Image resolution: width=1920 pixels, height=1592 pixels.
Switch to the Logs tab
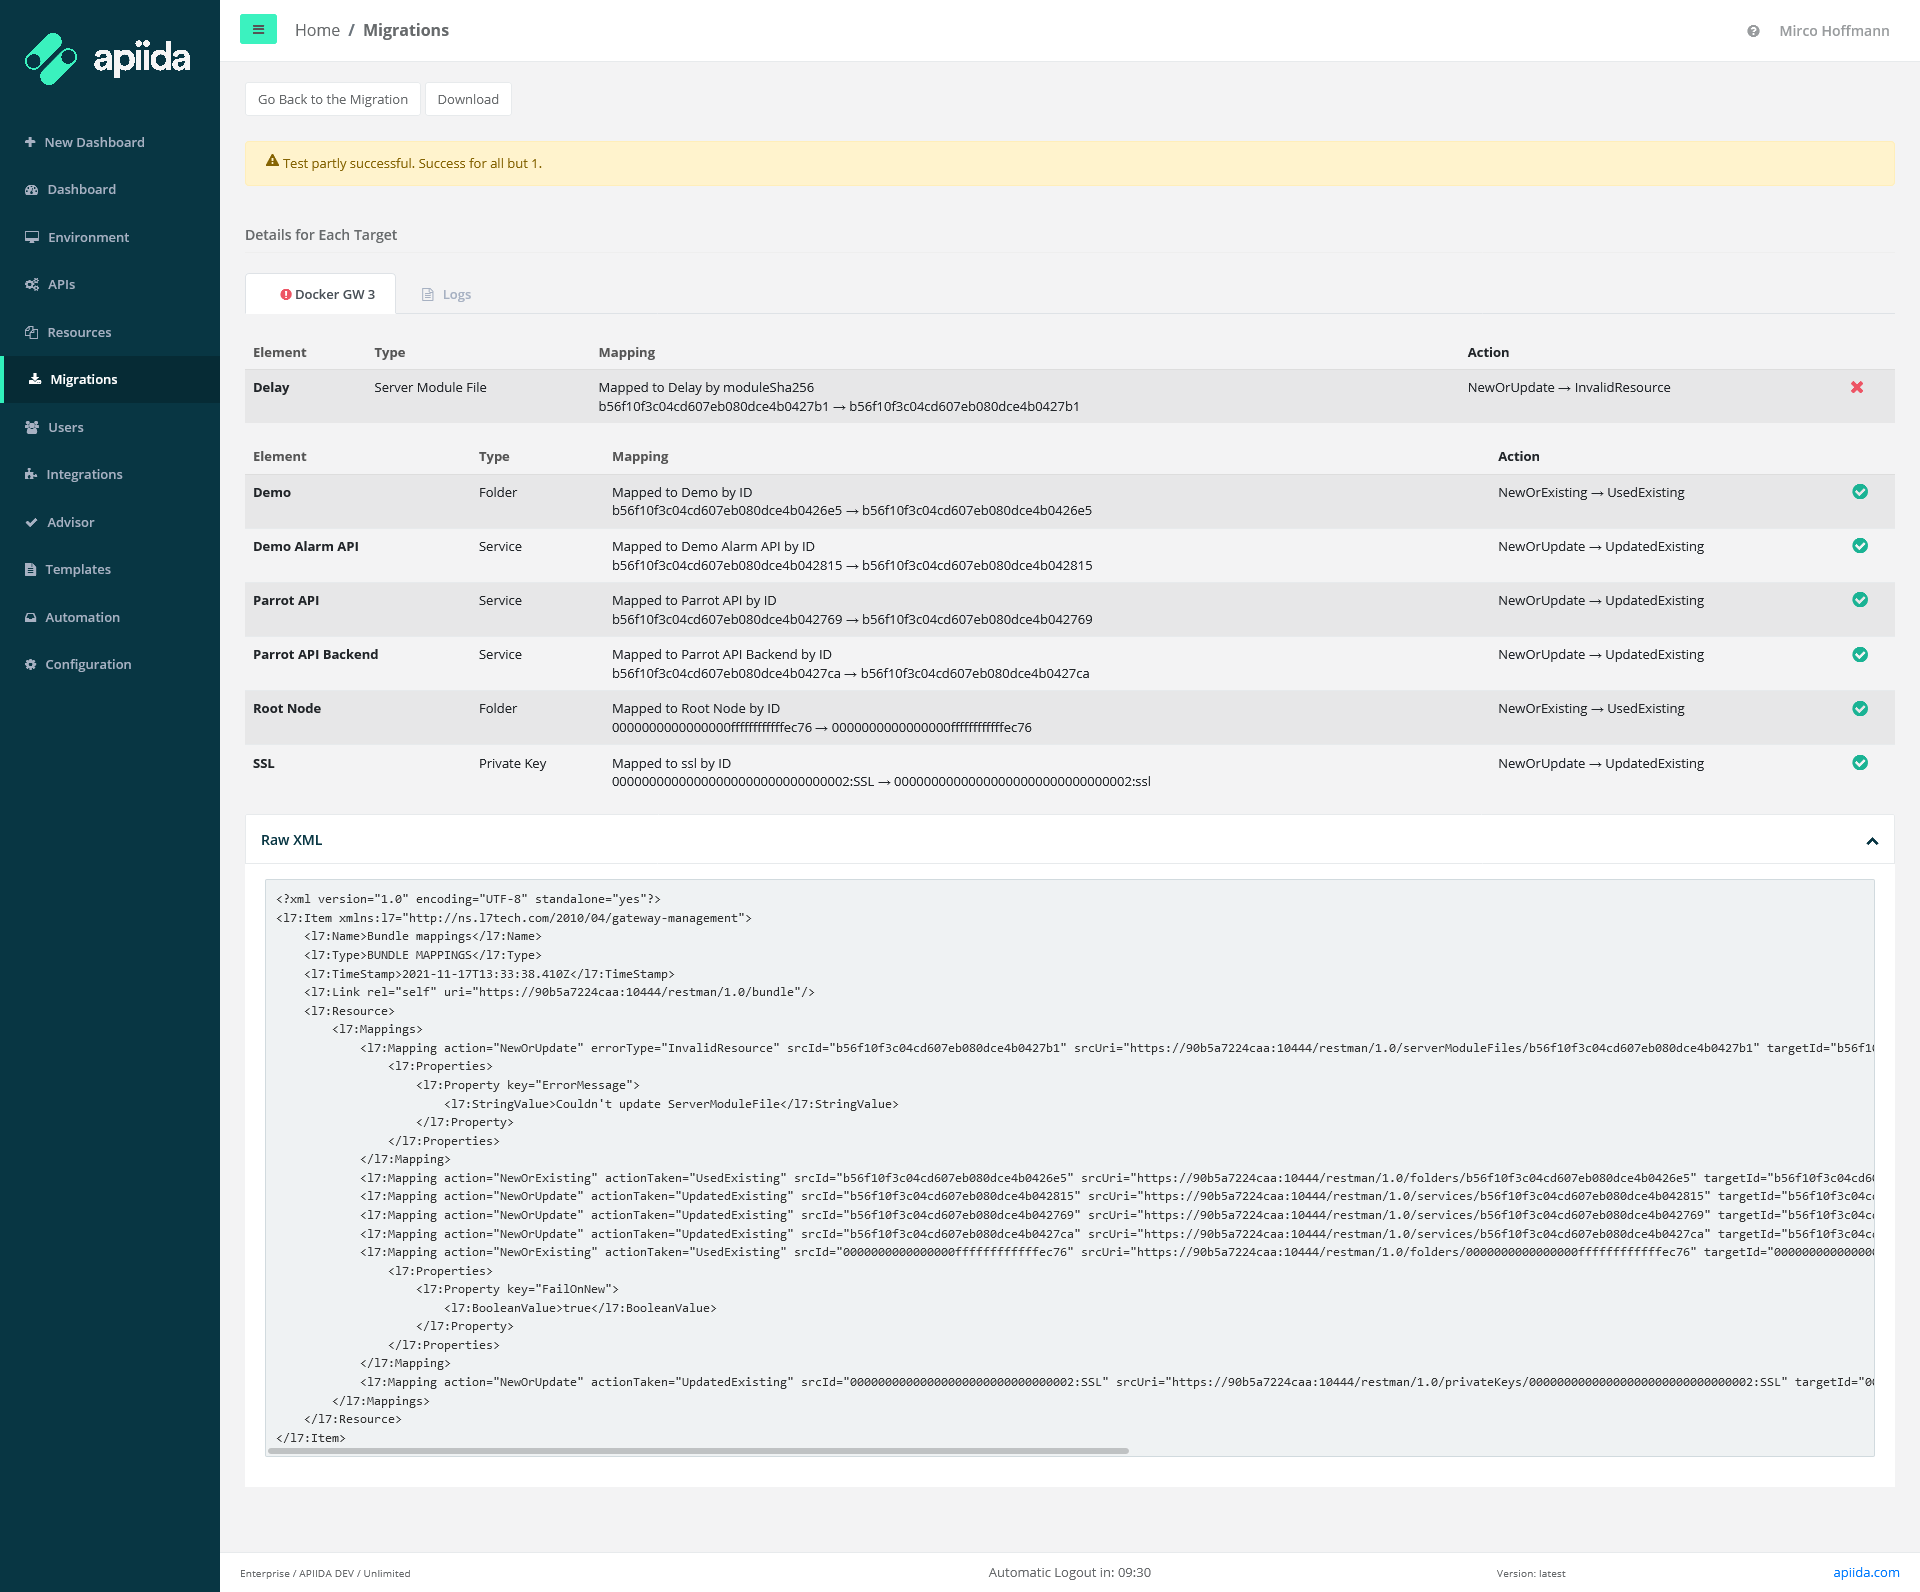point(447,295)
